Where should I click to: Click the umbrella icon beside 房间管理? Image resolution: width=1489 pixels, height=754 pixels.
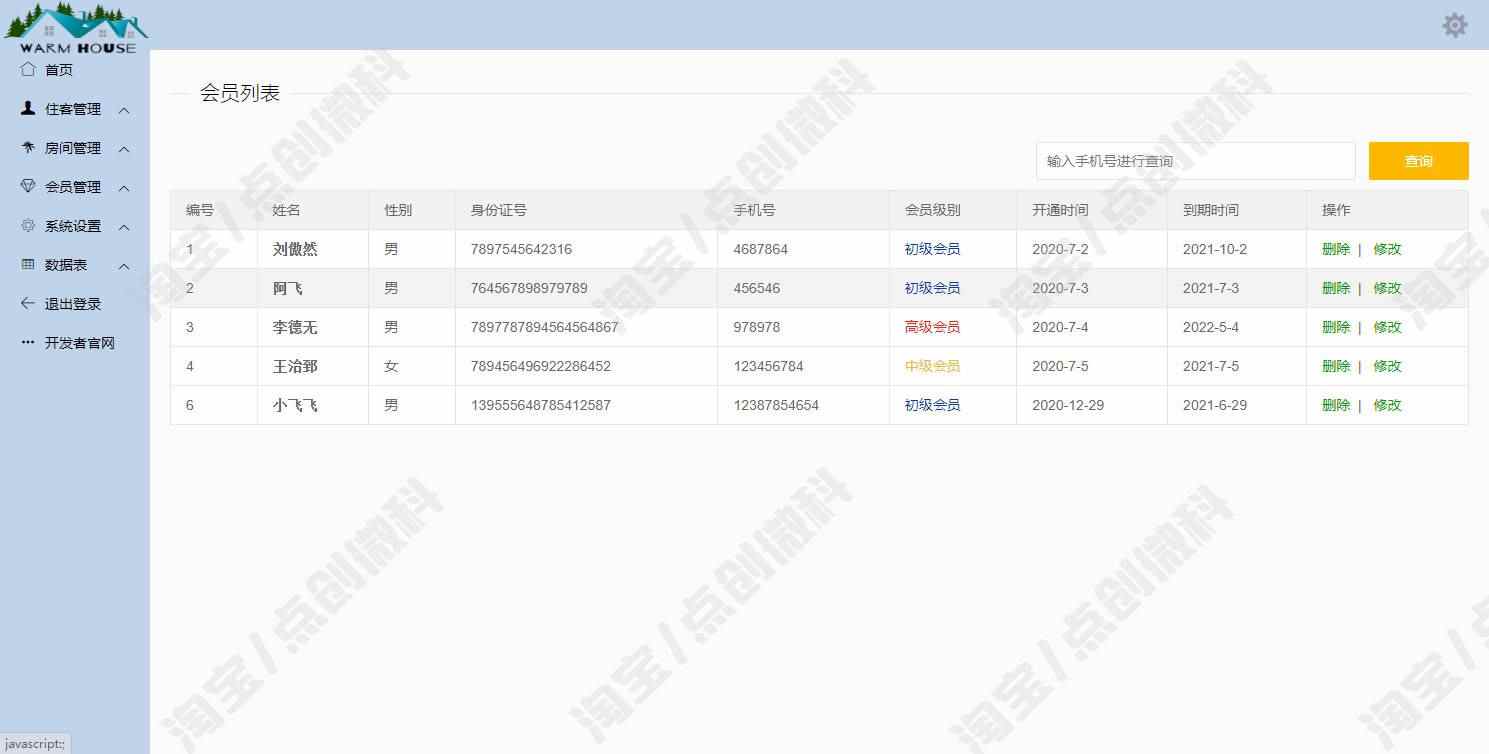pyautogui.click(x=28, y=147)
